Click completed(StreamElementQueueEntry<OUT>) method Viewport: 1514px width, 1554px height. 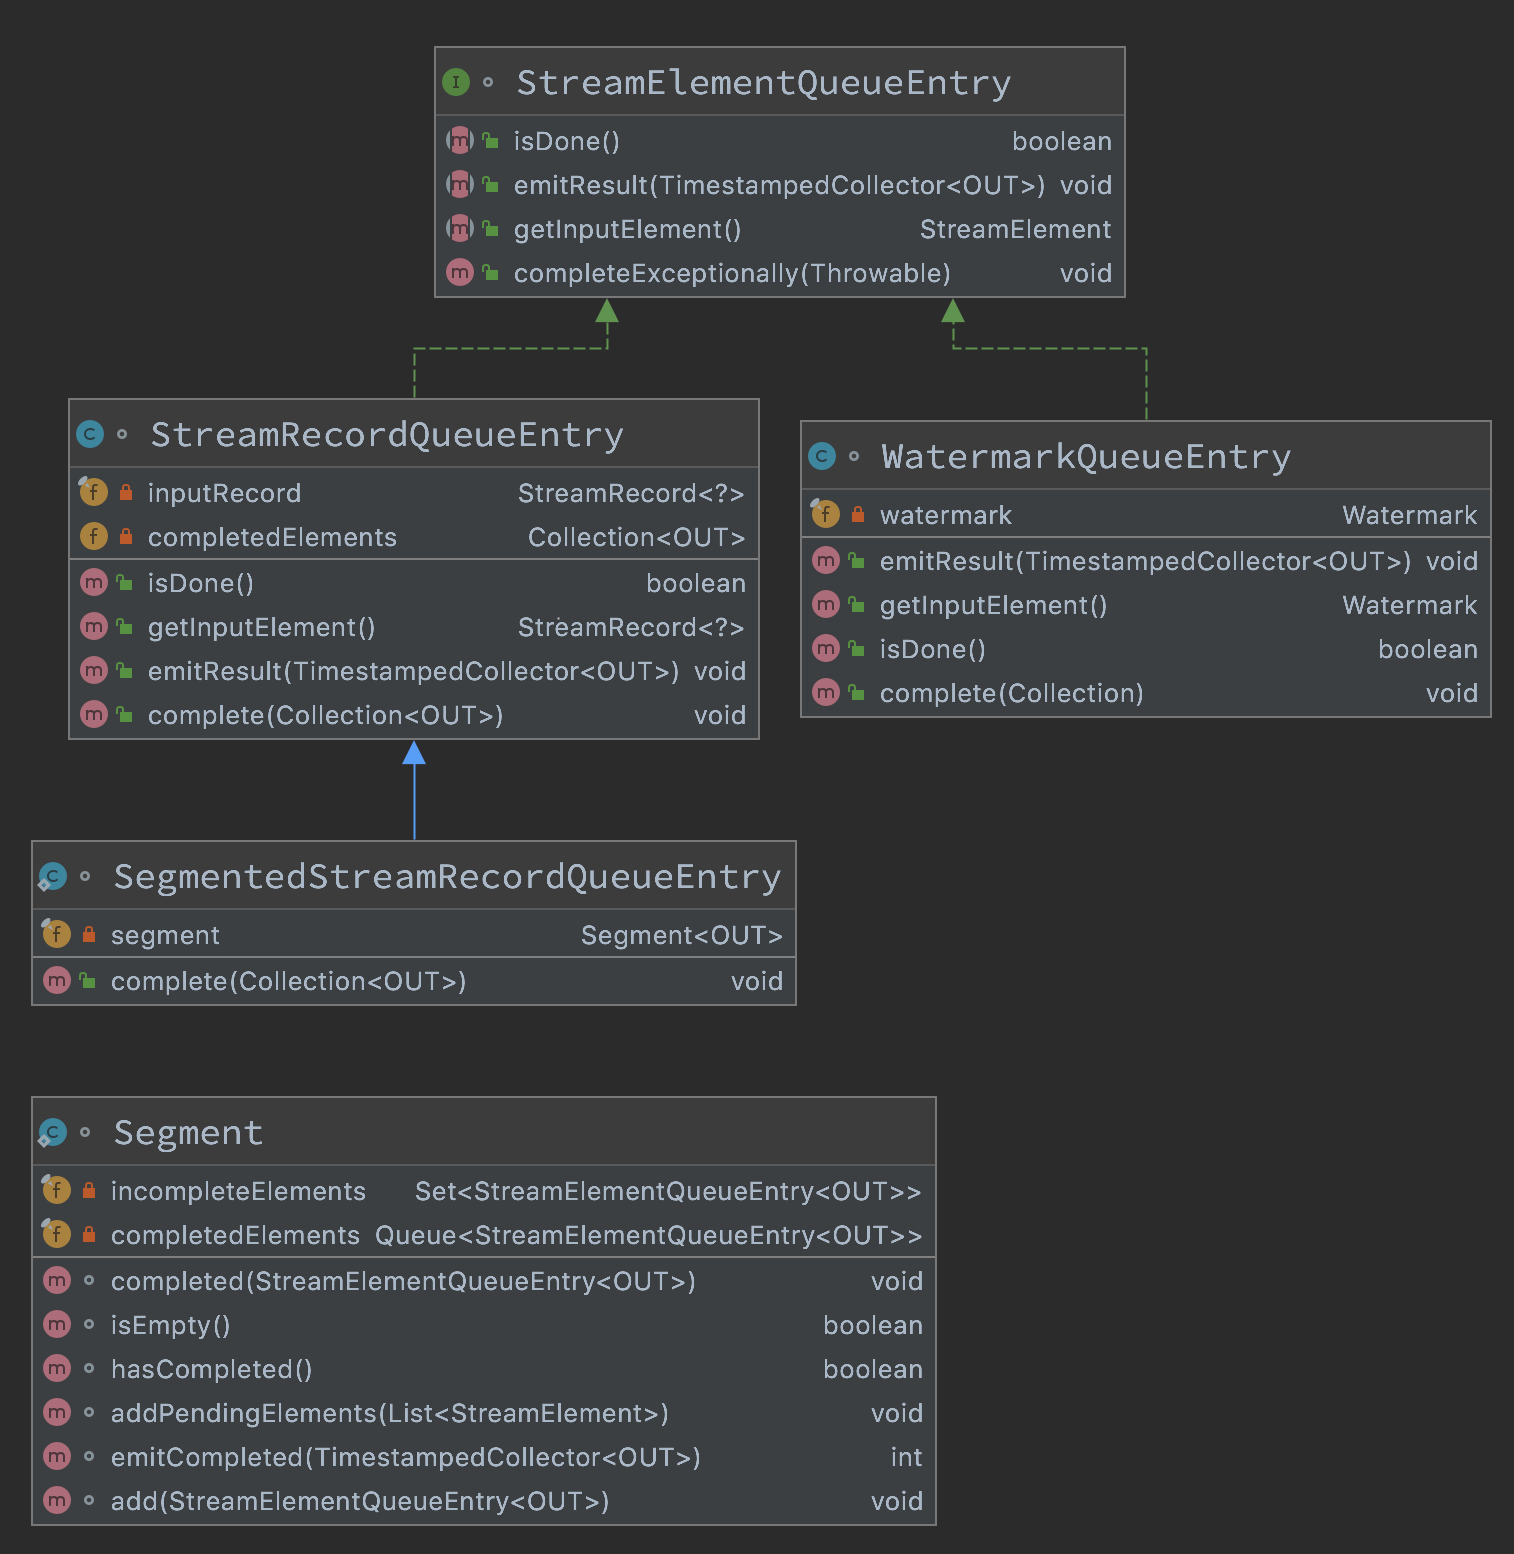[x=484, y=1281]
